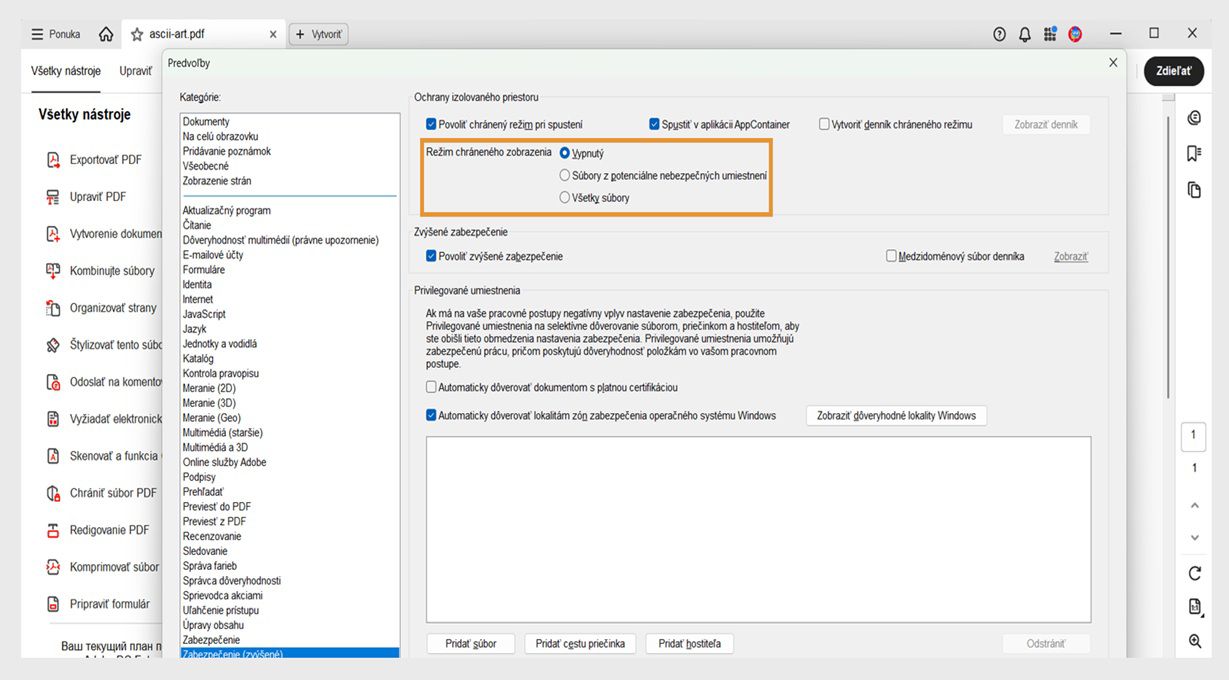Select JavaScript in the categories list
The width and height of the screenshot is (1229, 680).
pos(204,314)
